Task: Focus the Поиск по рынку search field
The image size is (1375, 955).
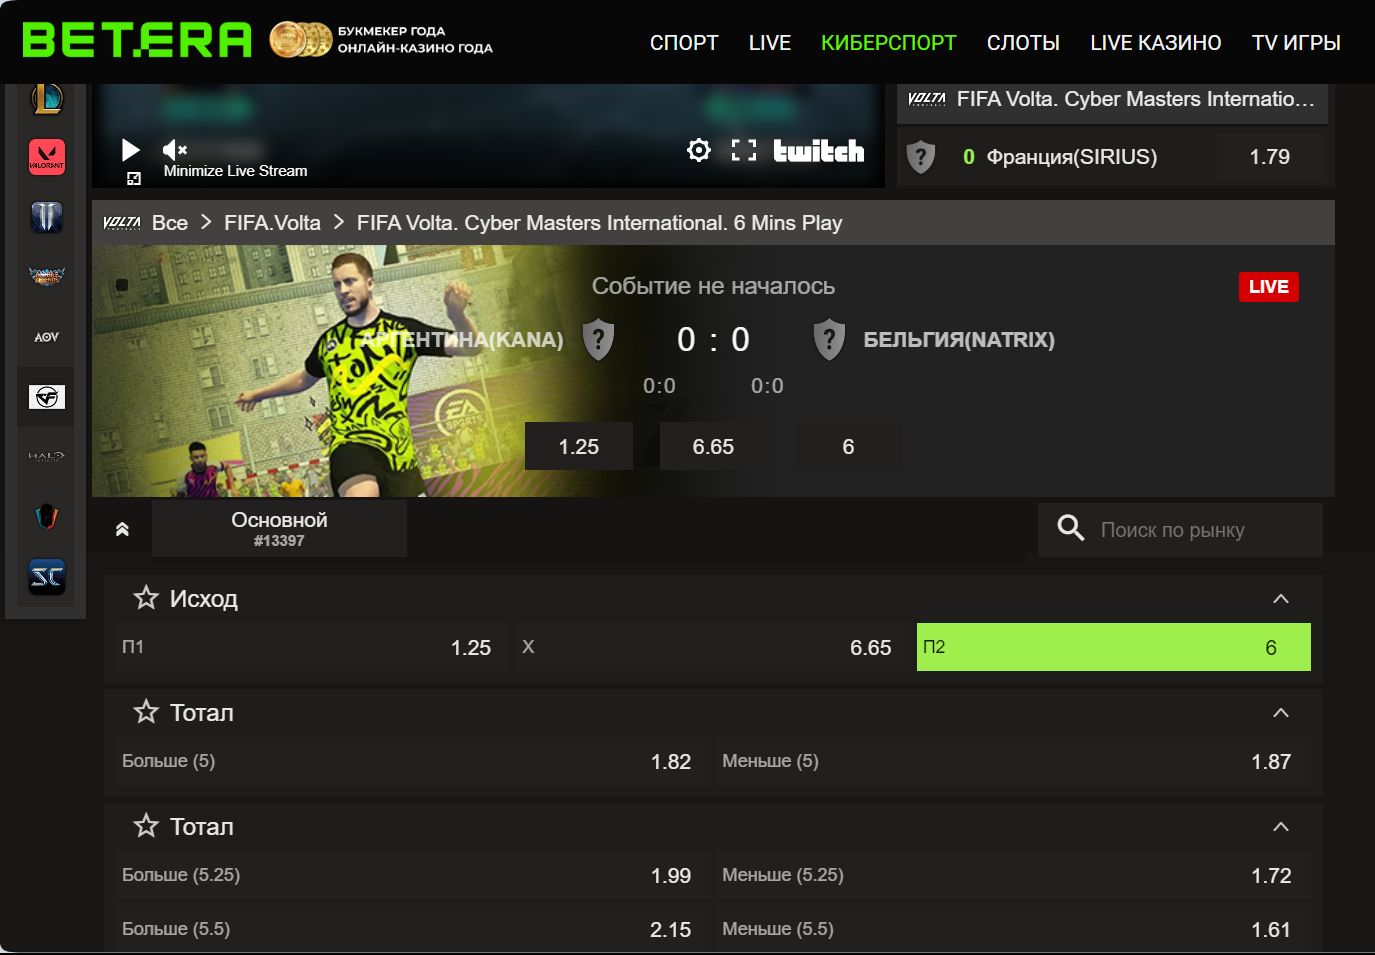Action: (1180, 529)
